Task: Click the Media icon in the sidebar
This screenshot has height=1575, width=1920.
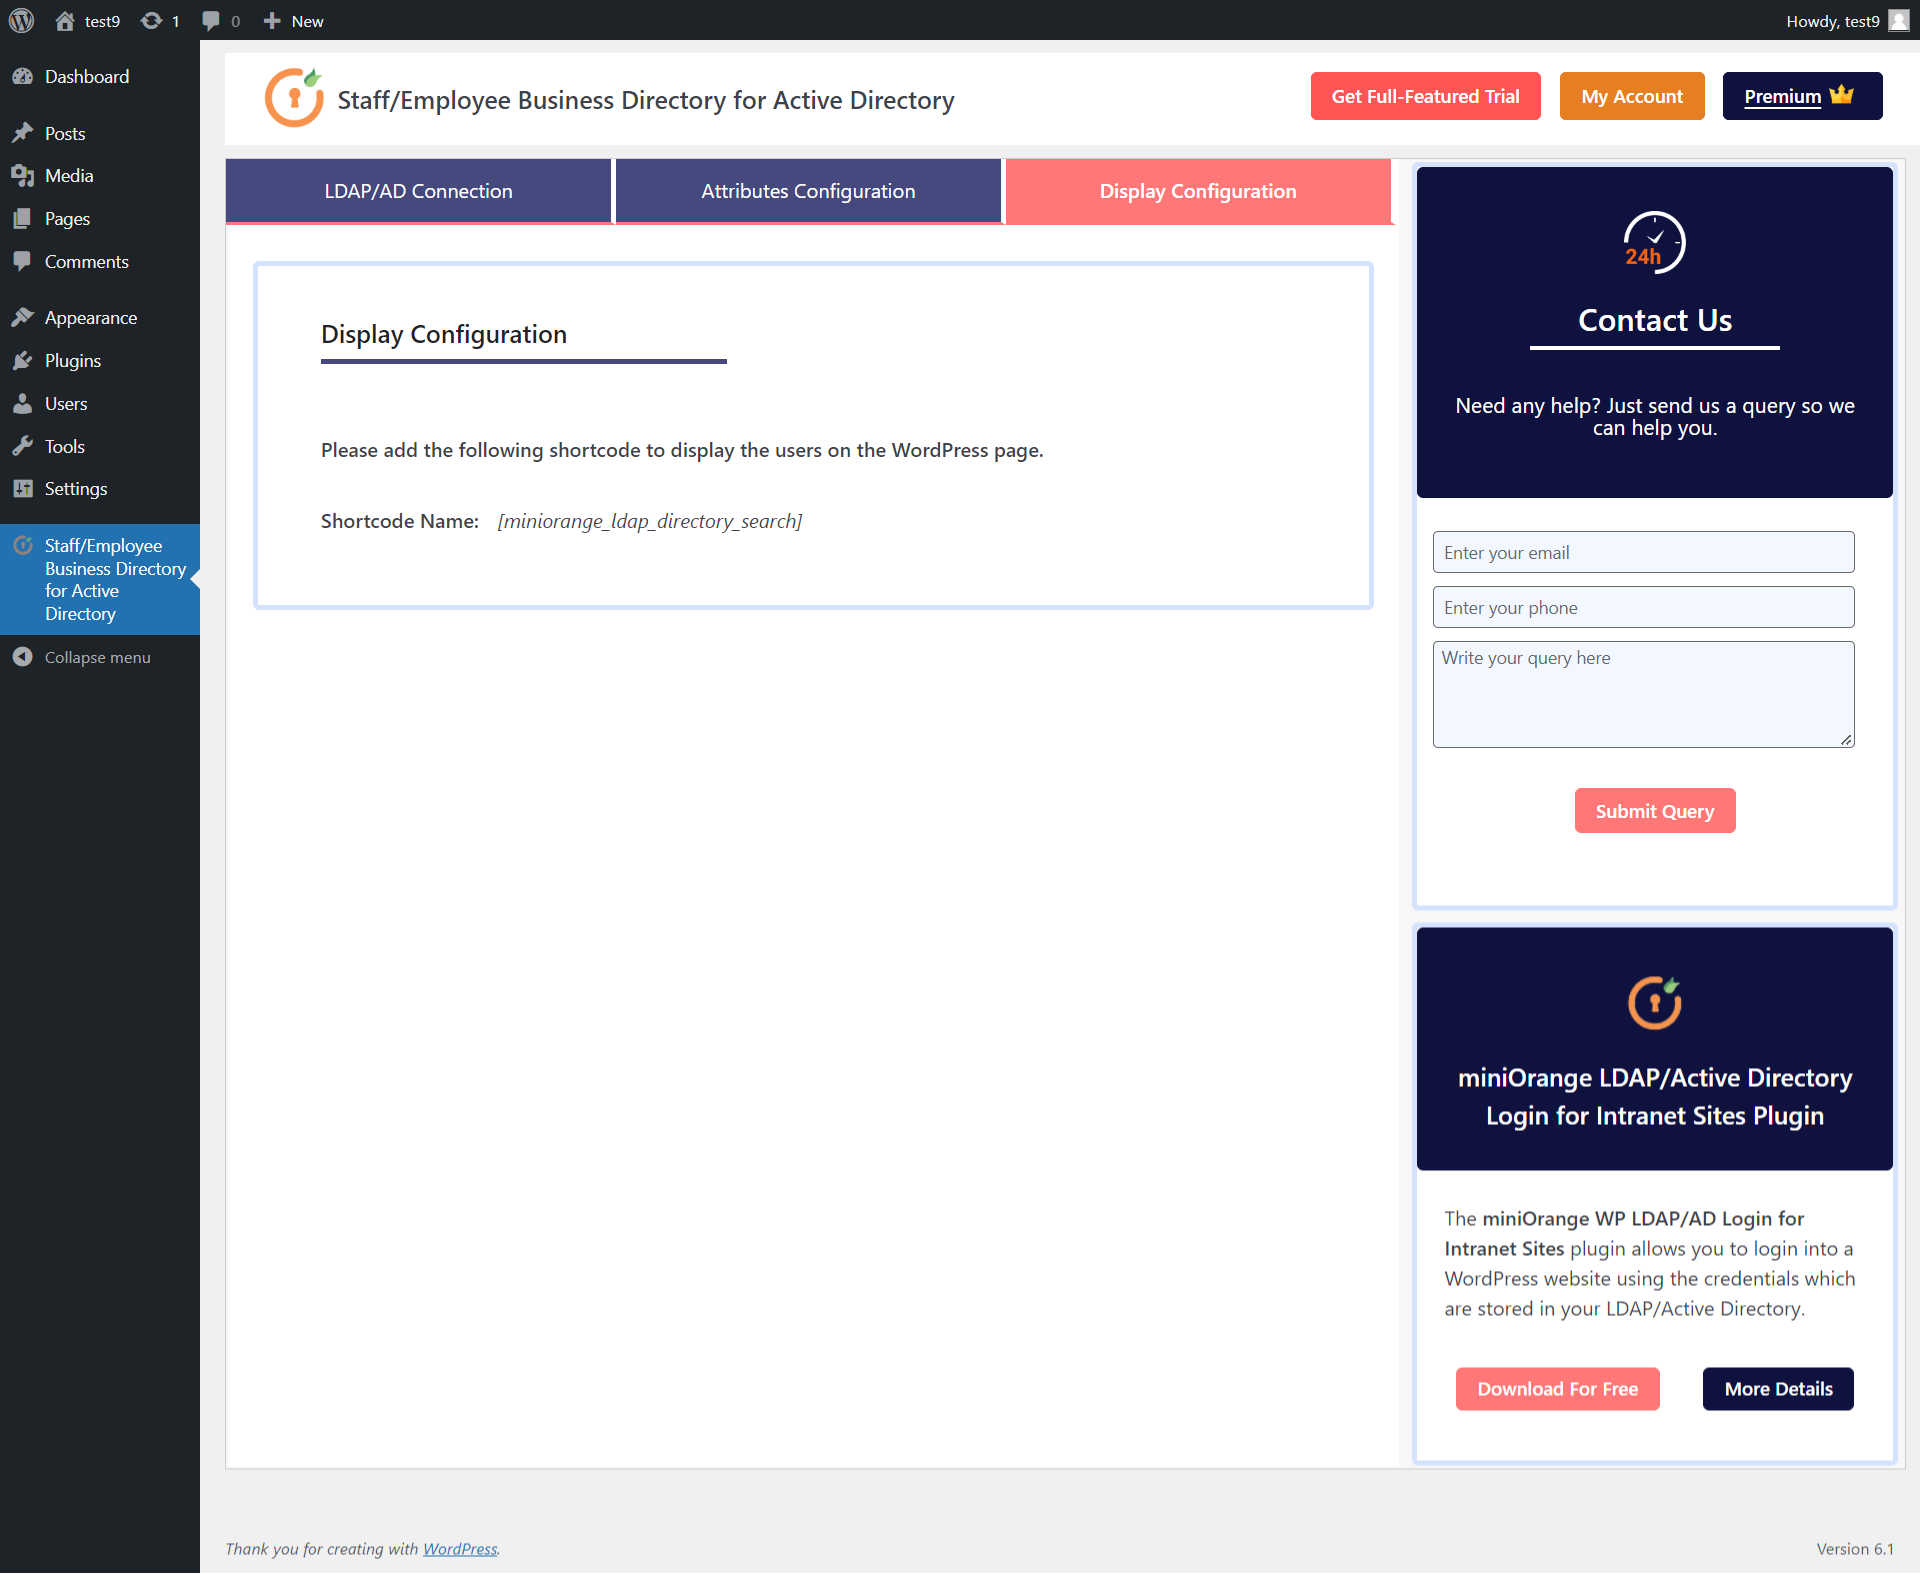Action: pos(23,176)
